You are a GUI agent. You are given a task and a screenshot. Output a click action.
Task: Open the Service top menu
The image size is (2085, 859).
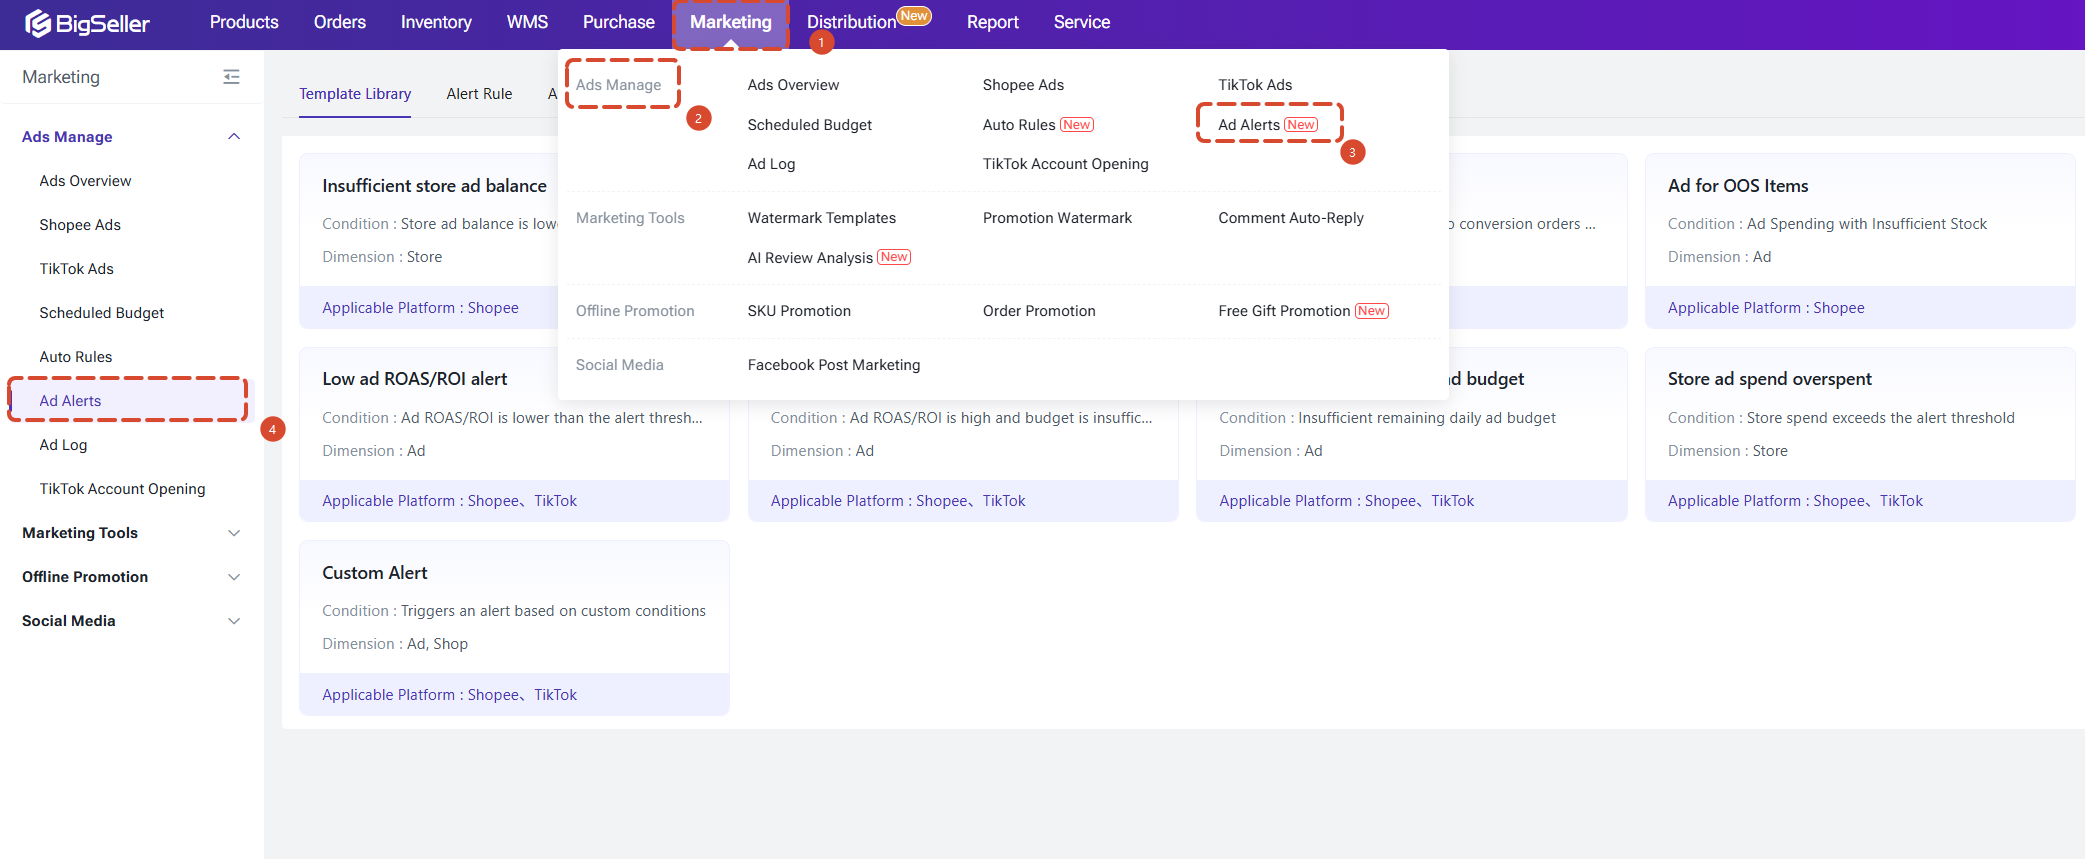click(x=1082, y=22)
